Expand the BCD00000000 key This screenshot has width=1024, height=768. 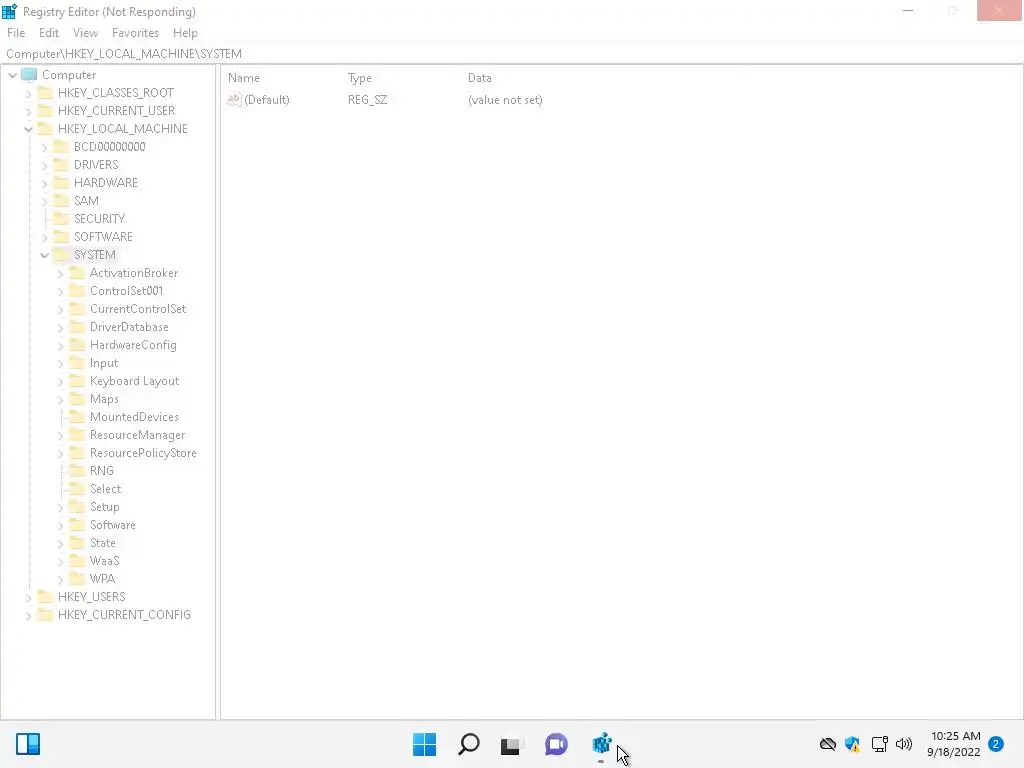point(44,148)
